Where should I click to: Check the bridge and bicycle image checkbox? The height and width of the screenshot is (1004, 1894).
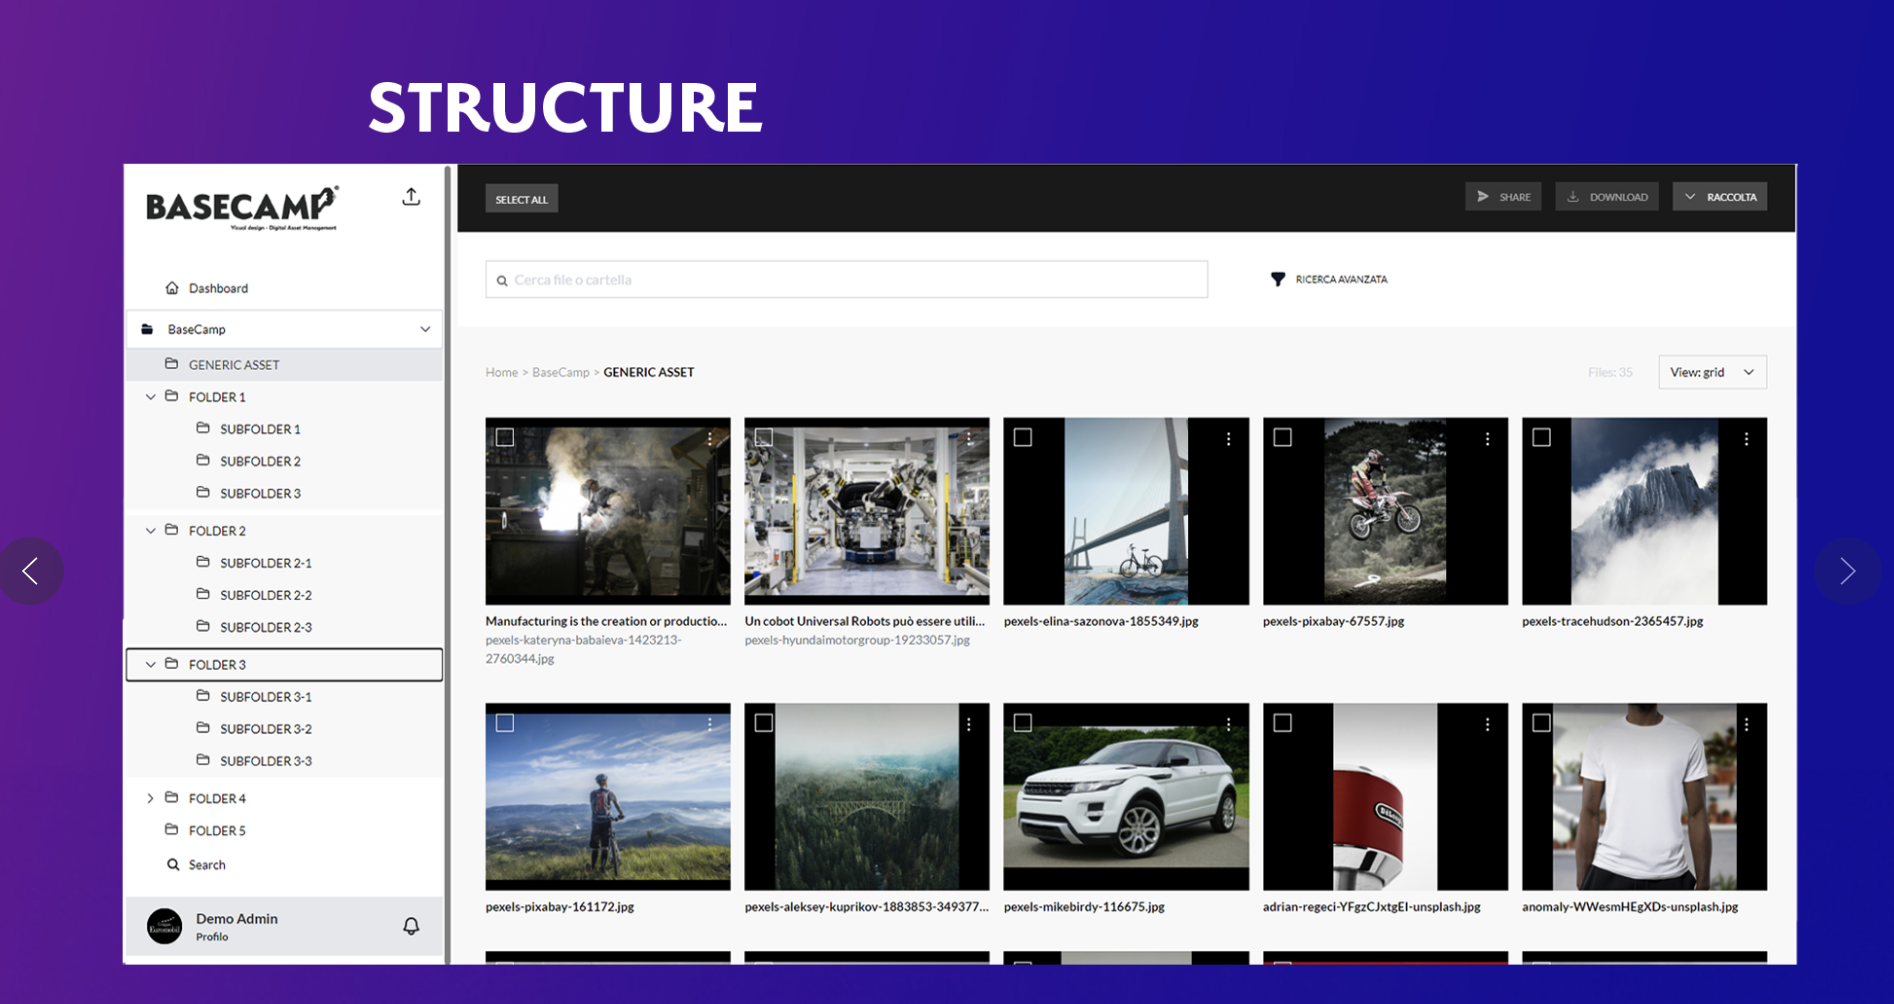click(1023, 438)
